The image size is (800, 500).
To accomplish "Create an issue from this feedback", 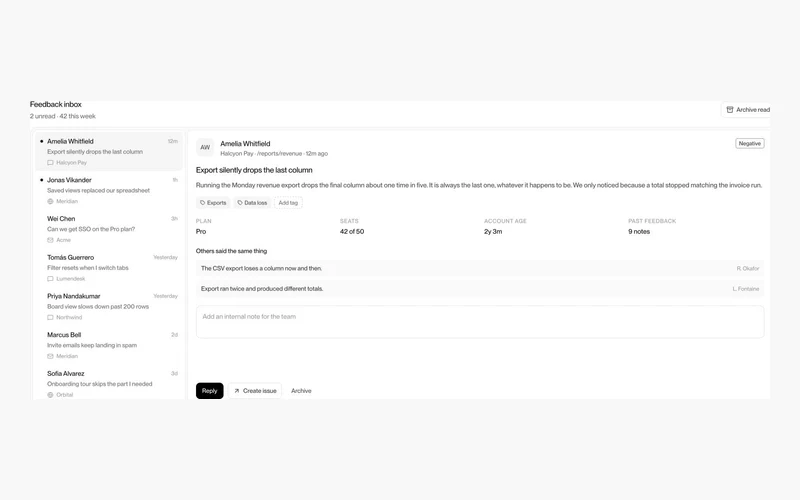I will 255,391.
